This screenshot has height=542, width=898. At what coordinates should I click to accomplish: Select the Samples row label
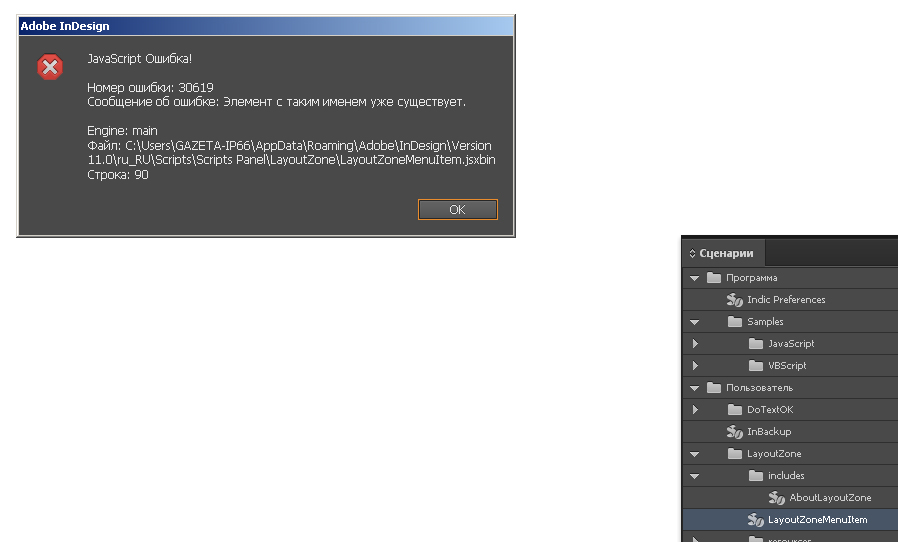[765, 322]
